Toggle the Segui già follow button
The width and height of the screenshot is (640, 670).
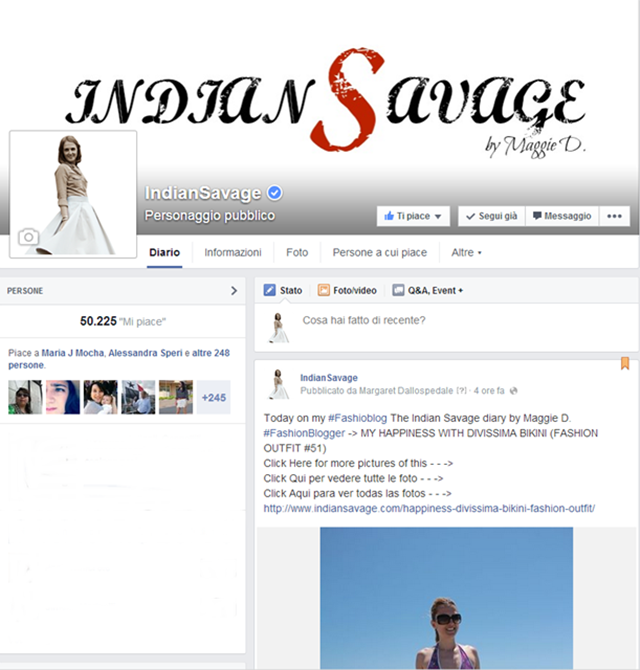[x=492, y=216]
